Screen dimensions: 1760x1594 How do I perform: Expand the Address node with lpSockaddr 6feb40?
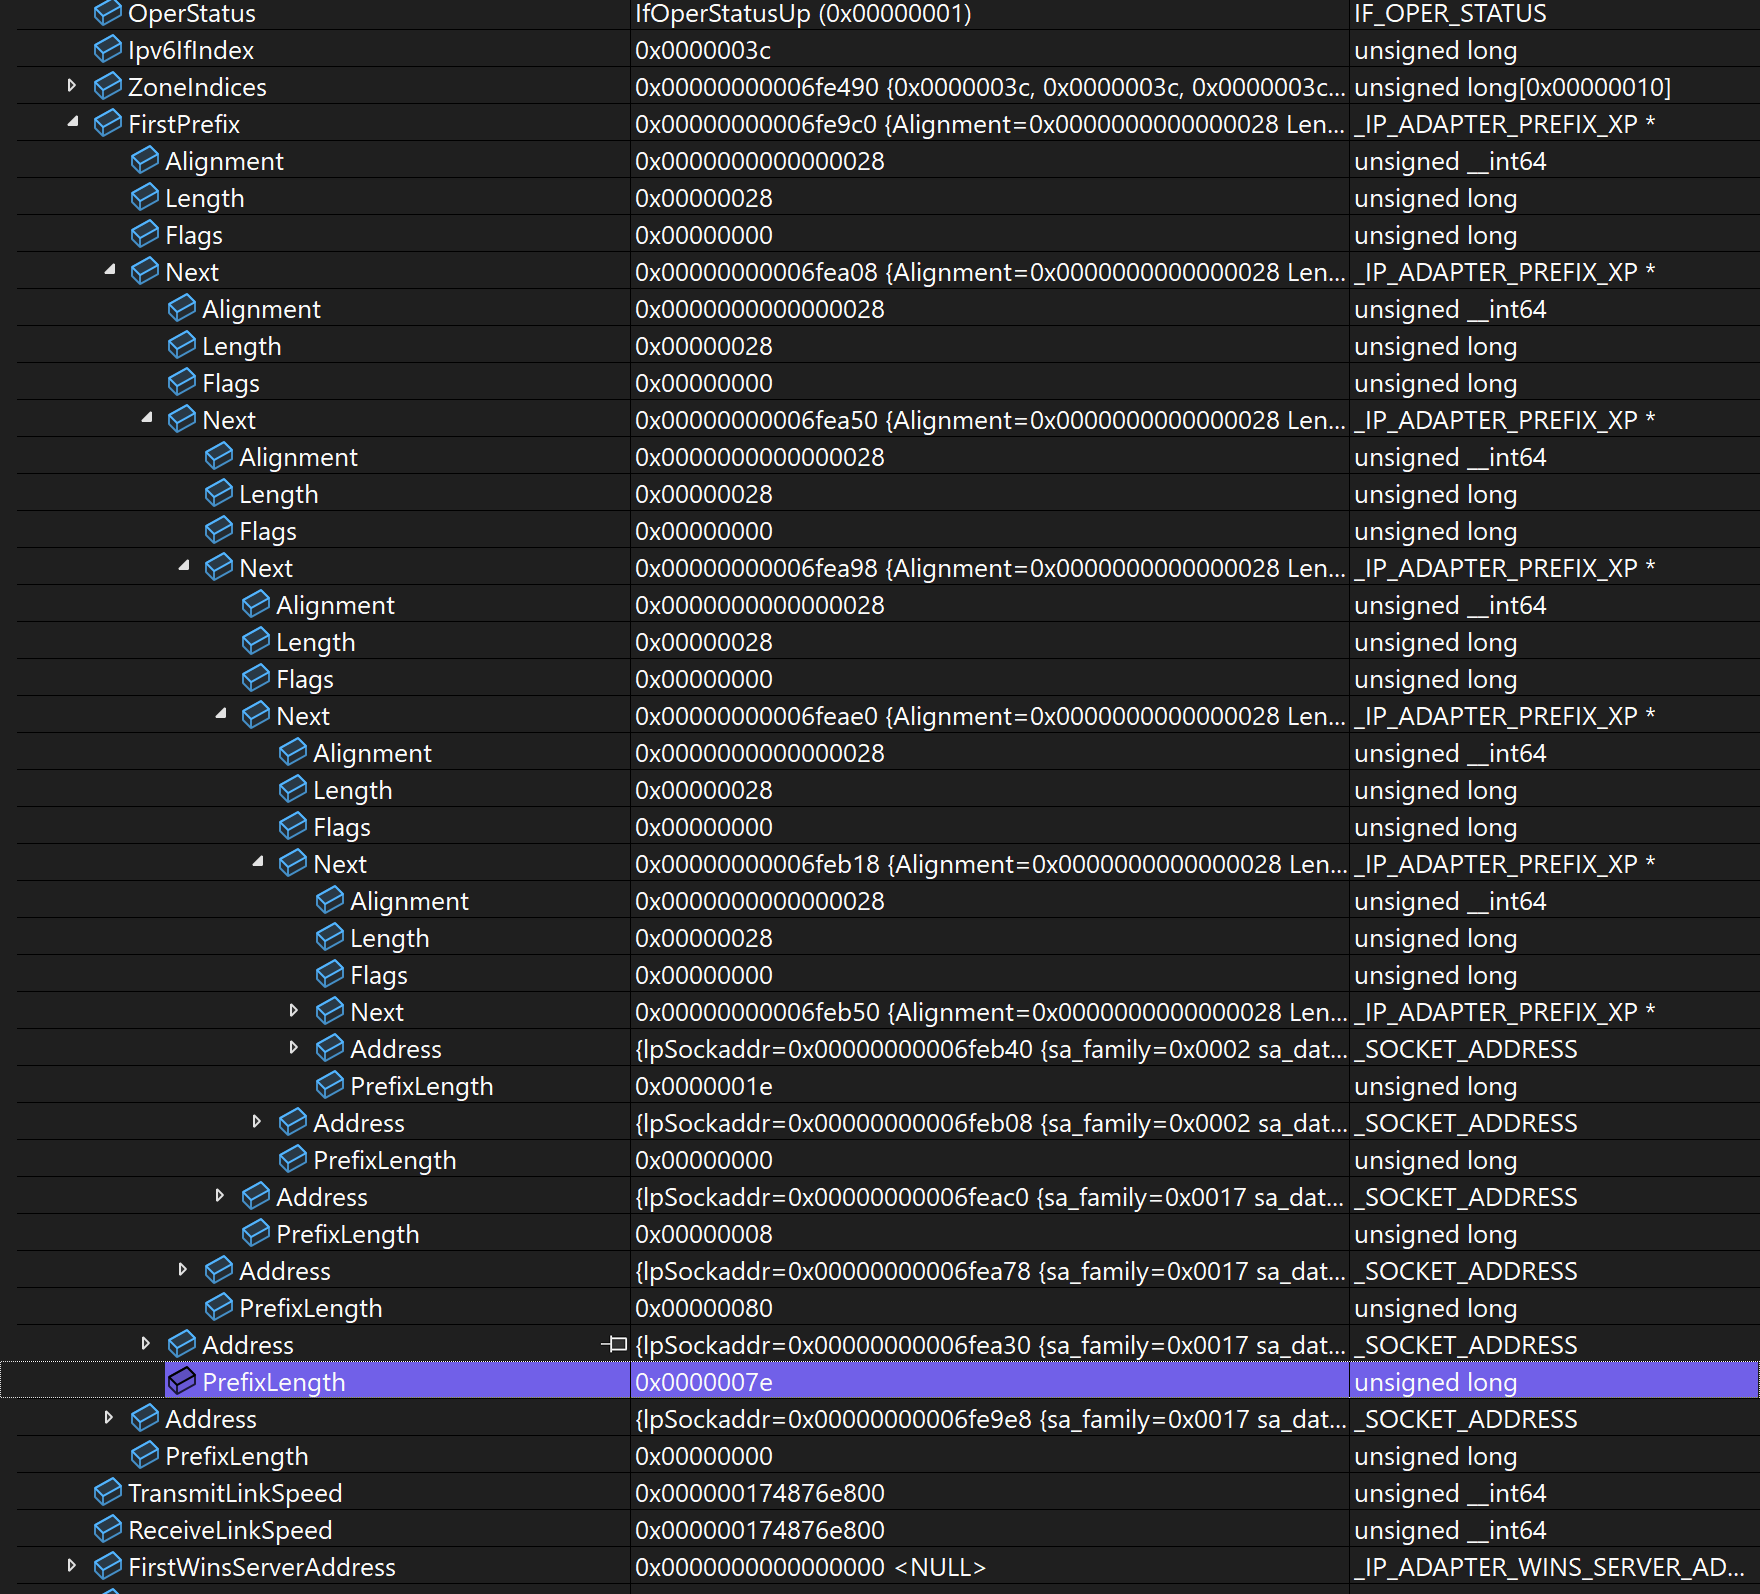click(x=293, y=1048)
